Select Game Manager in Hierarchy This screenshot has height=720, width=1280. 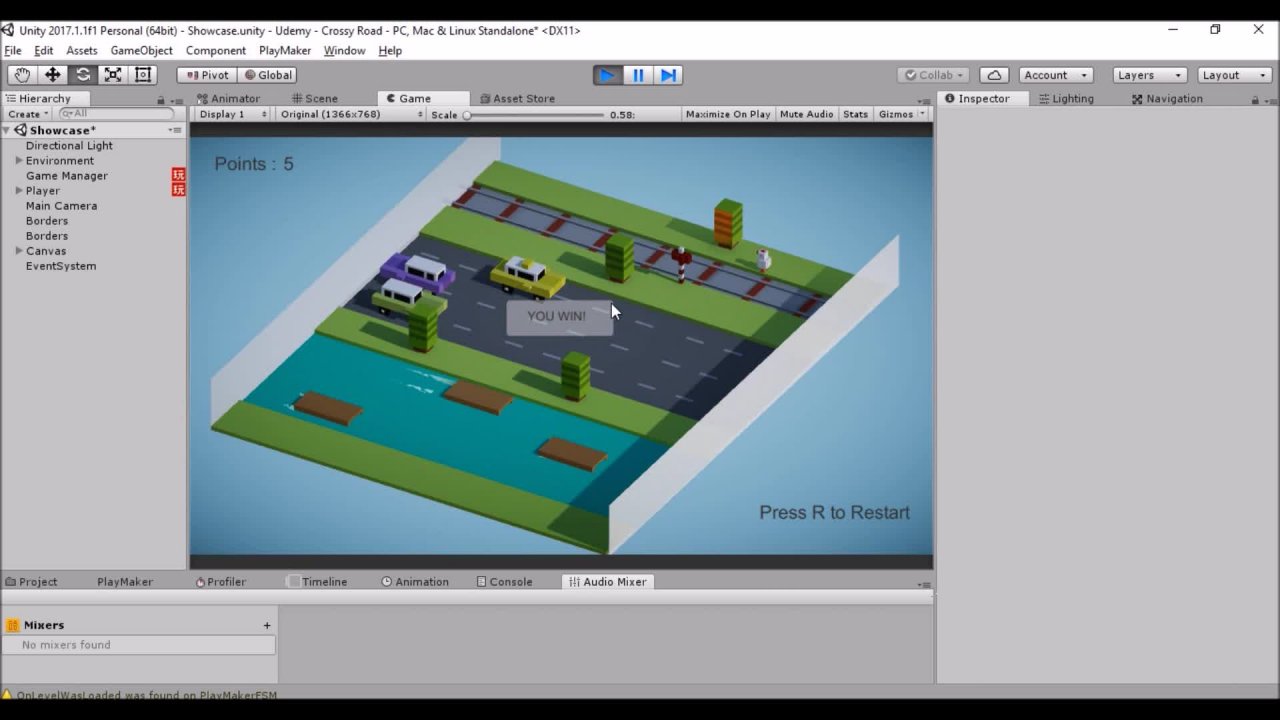(67, 175)
